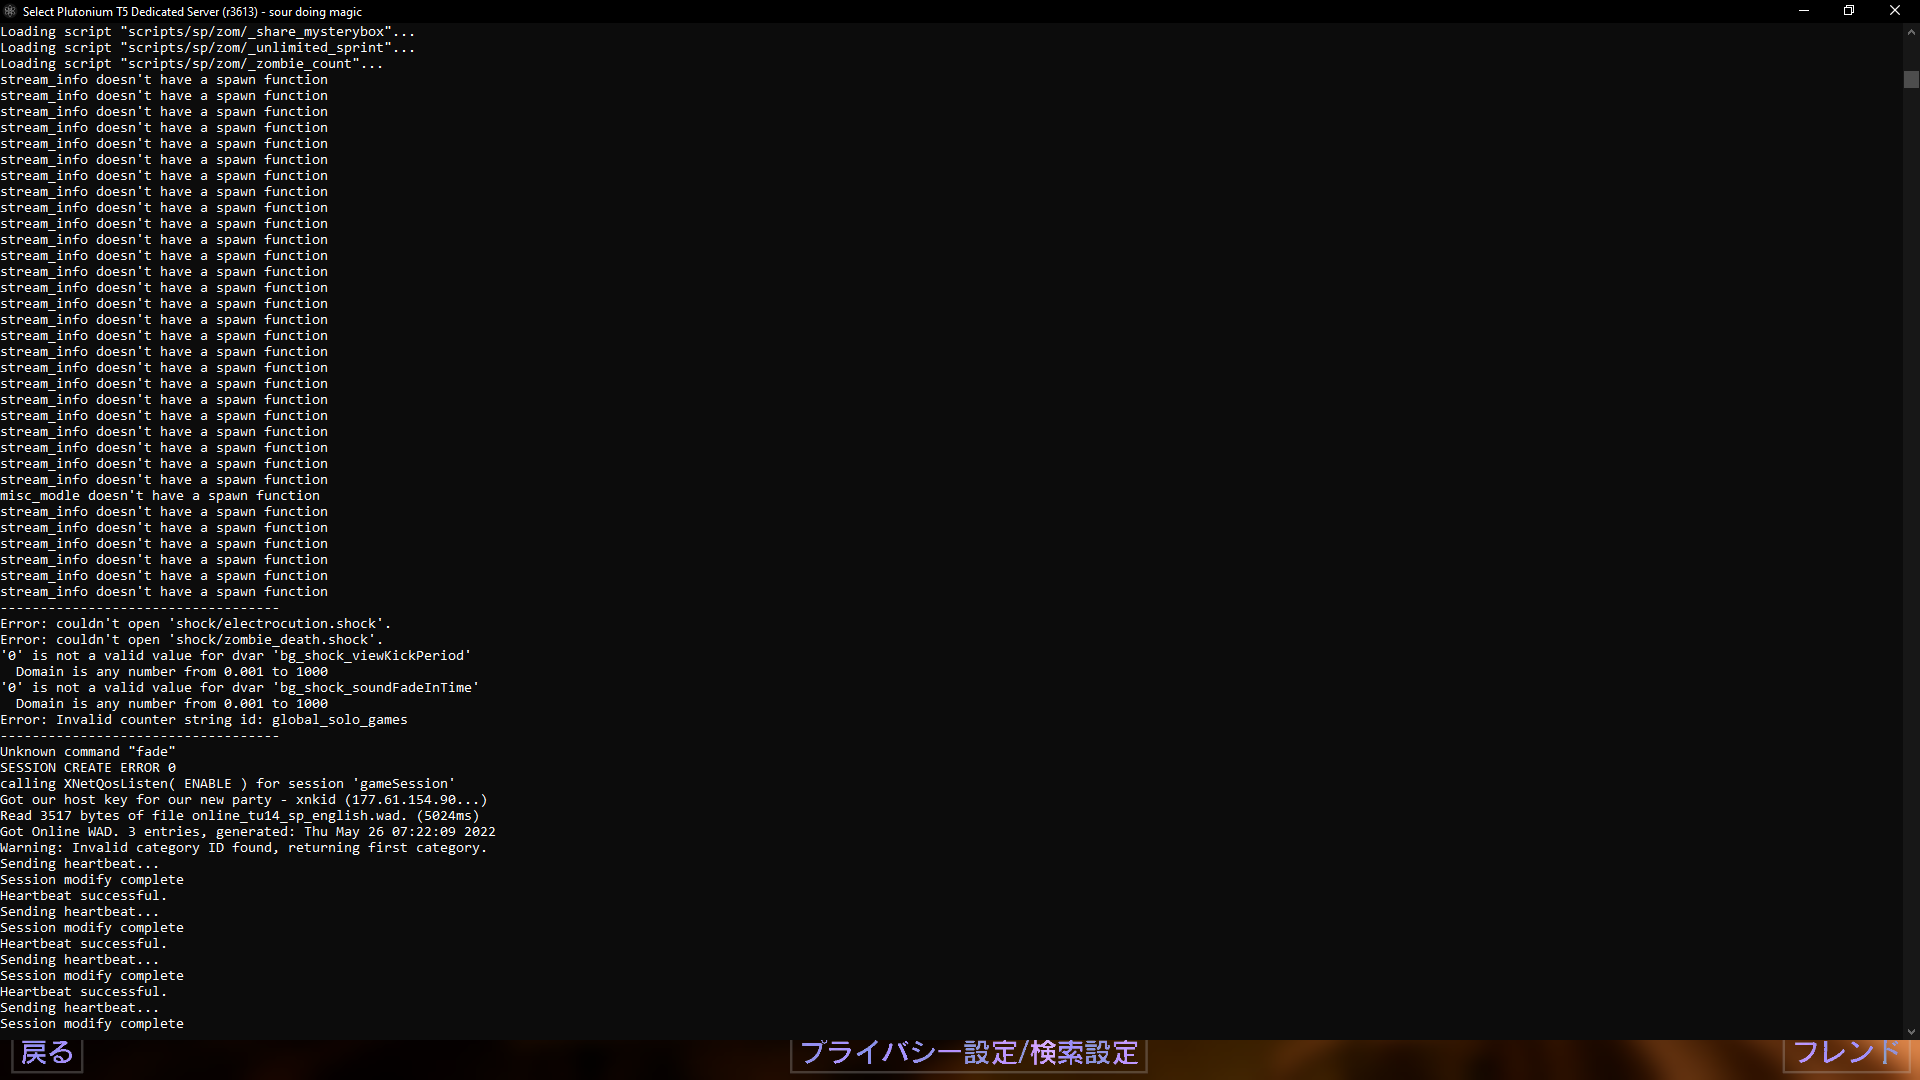
Task: Click error line about 'shock/zombie_death.shock'
Action: [x=191, y=640]
